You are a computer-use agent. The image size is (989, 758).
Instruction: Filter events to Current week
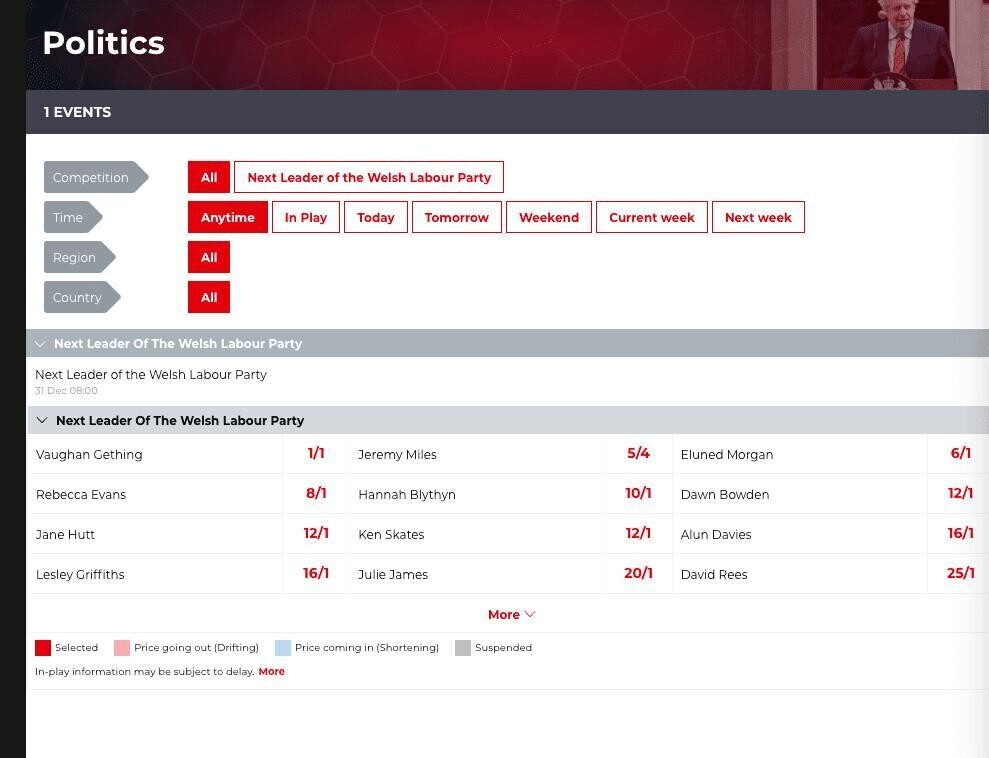[652, 217]
